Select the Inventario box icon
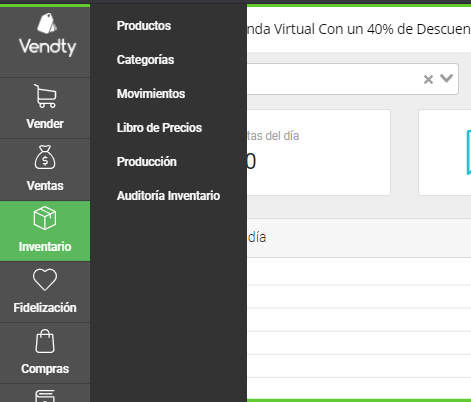The image size is (471, 402). [x=45, y=218]
